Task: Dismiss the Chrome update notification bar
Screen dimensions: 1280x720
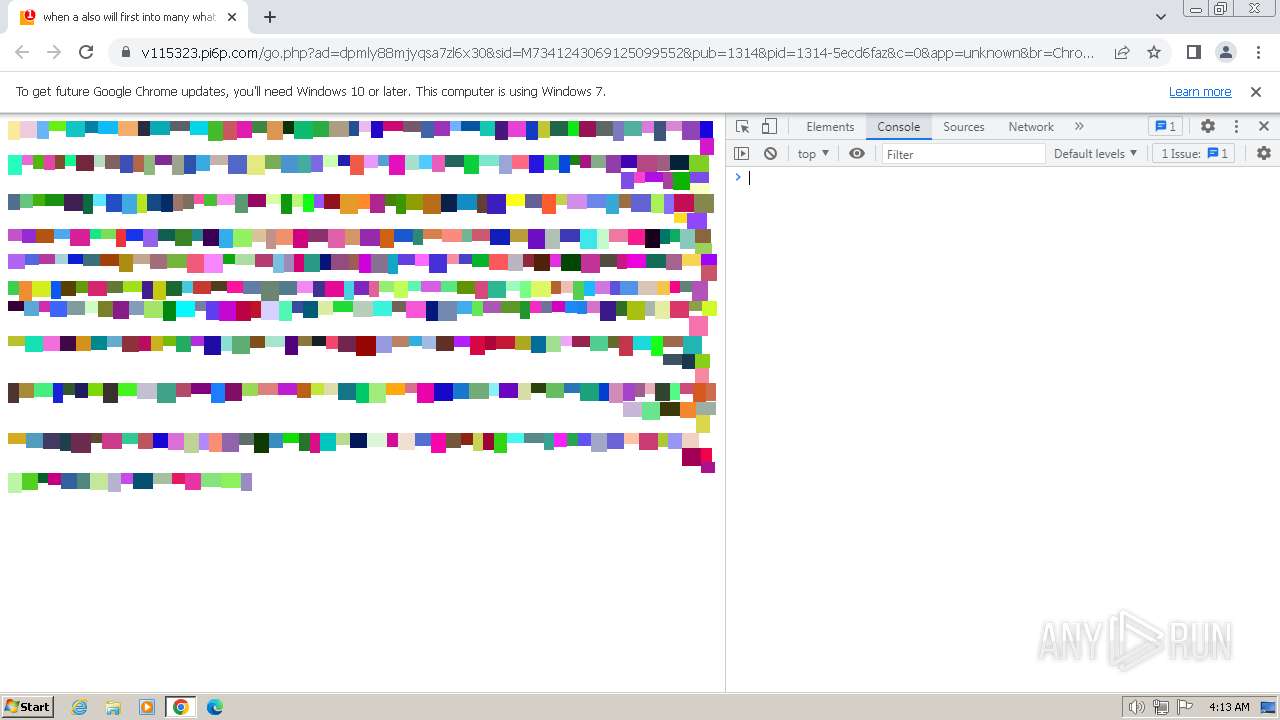Action: [x=1256, y=91]
